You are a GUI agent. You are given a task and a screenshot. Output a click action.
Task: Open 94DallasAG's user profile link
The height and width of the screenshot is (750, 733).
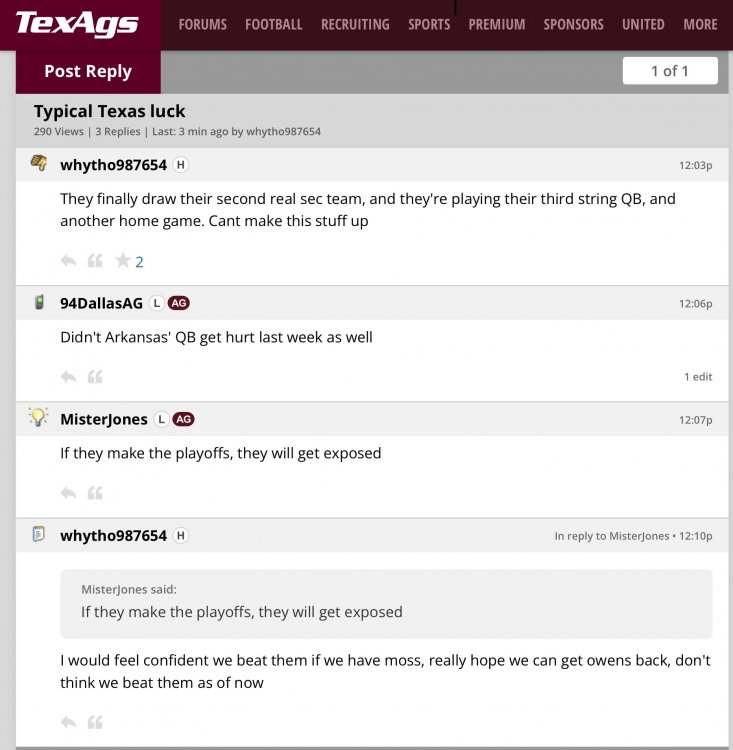(101, 303)
